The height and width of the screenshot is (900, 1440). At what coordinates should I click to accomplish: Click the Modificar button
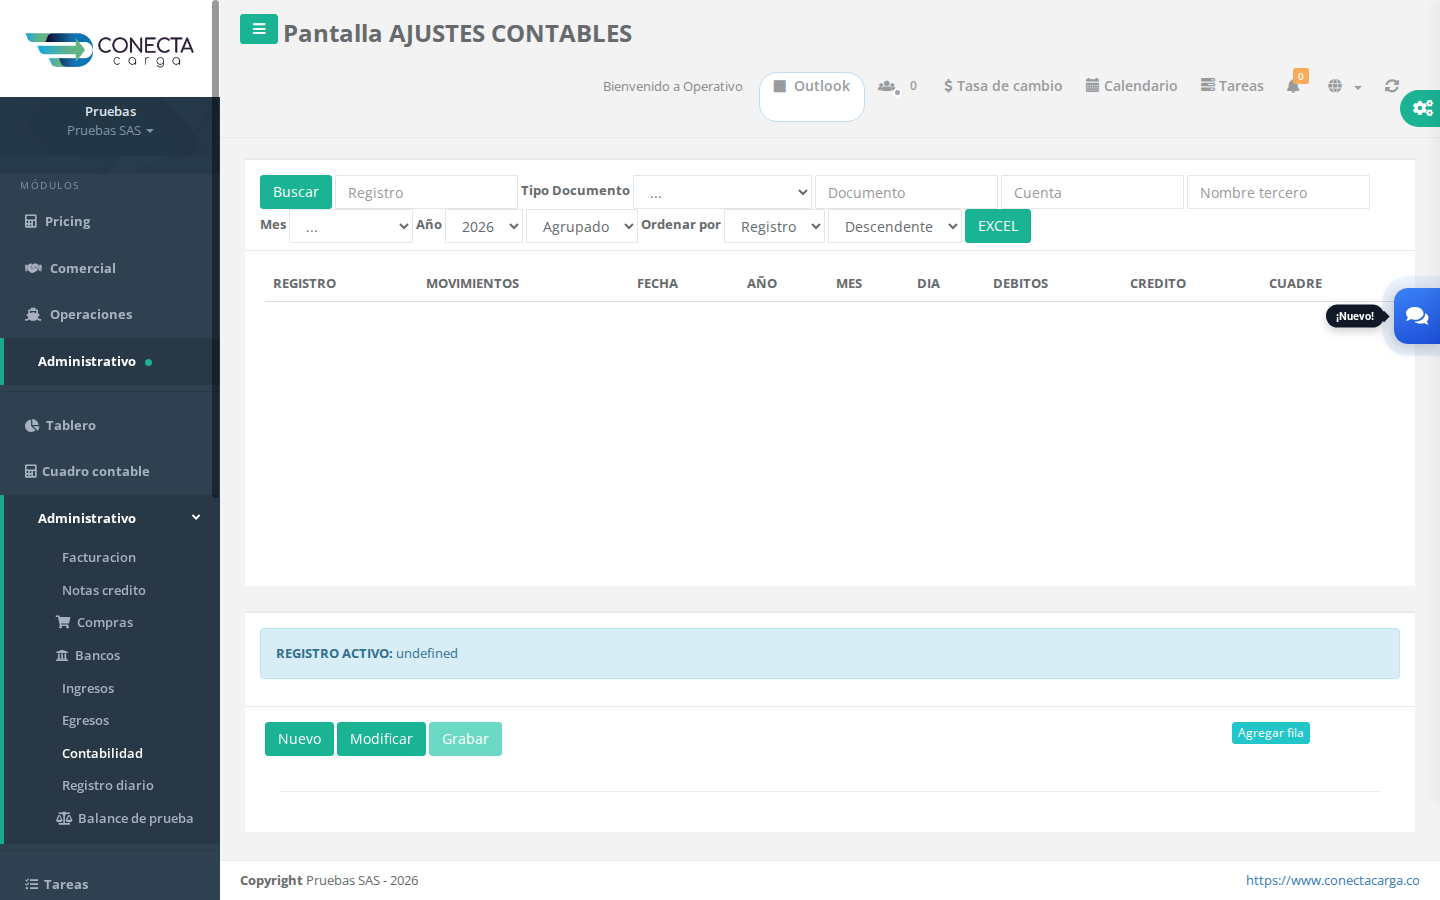[x=381, y=739]
